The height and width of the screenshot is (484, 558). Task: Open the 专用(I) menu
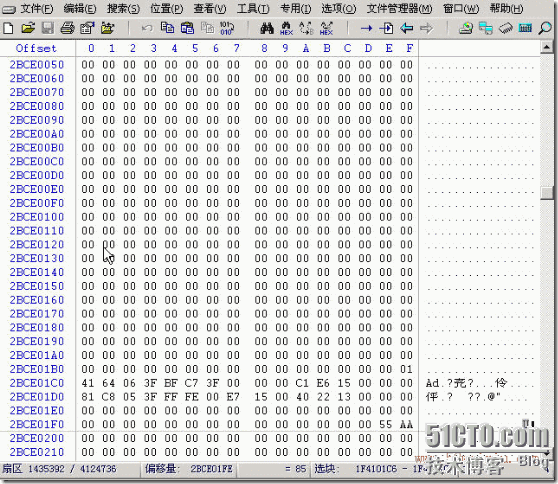(296, 9)
